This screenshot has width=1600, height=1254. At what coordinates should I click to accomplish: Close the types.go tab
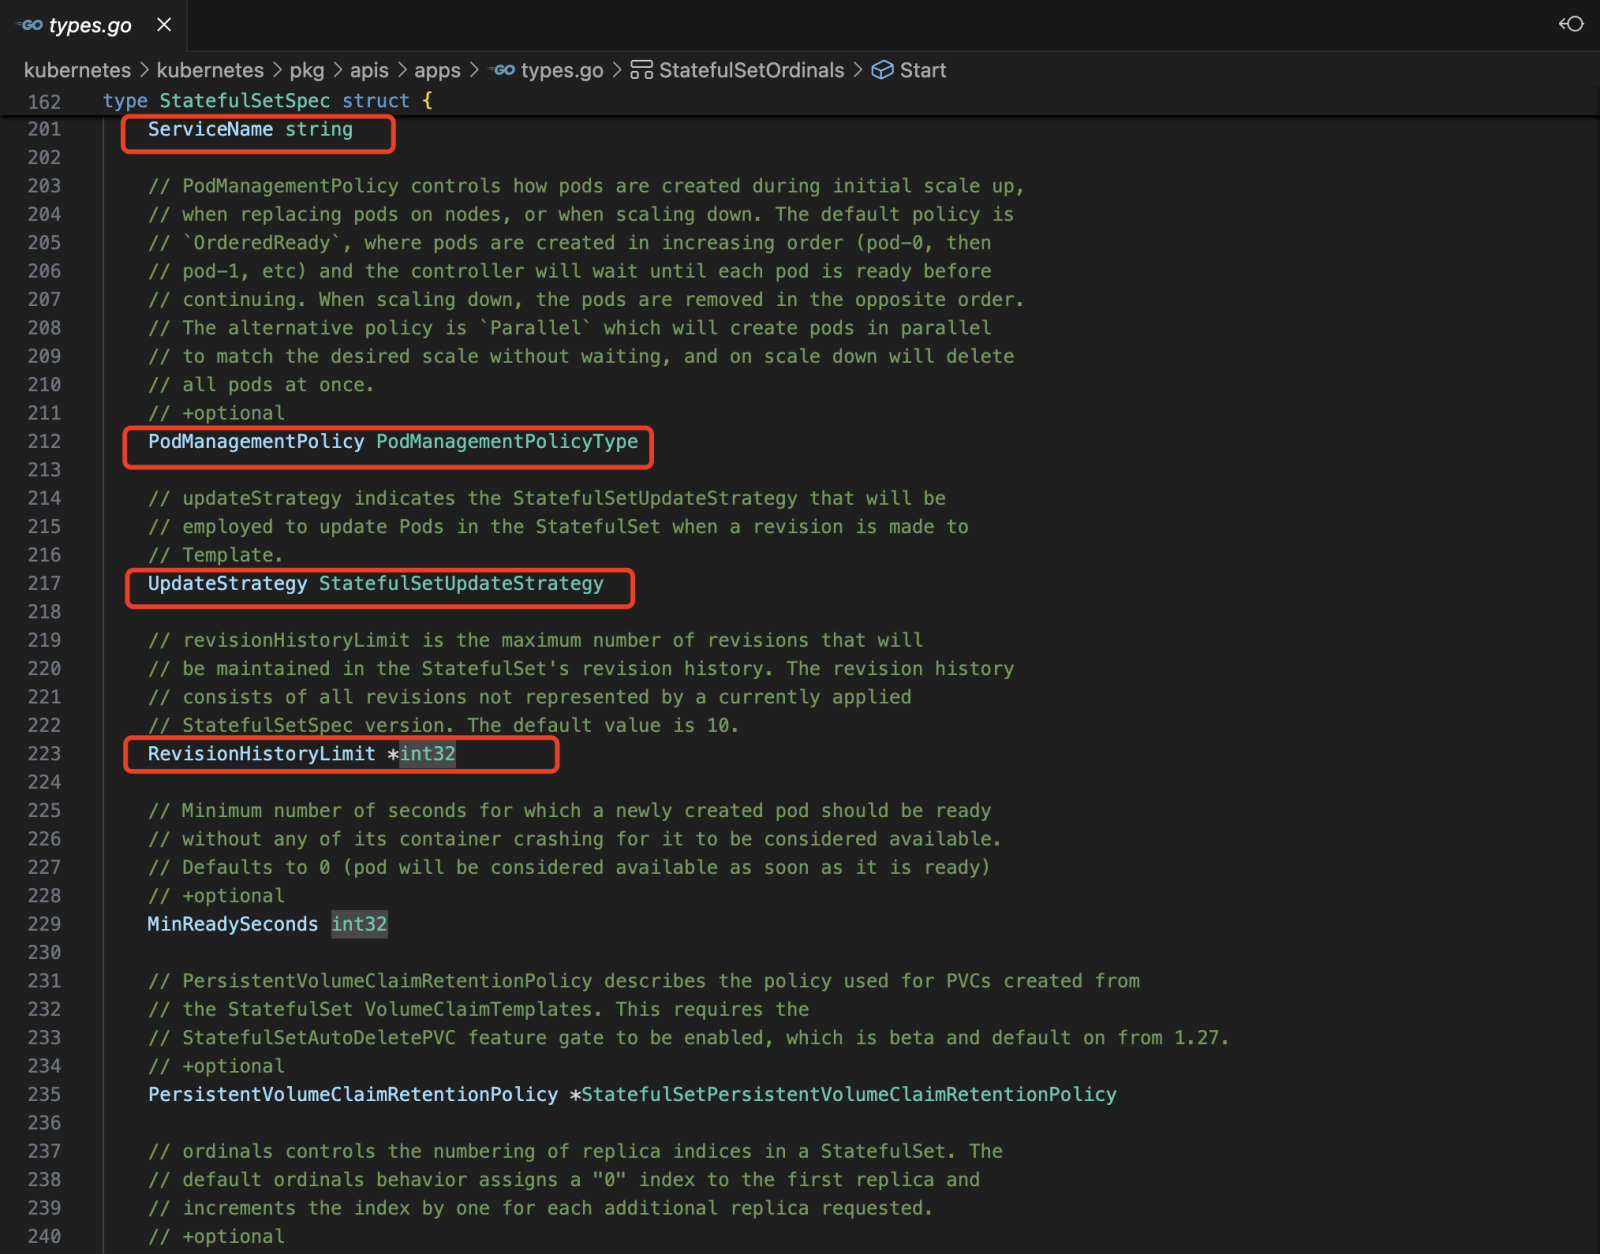pyautogui.click(x=164, y=25)
